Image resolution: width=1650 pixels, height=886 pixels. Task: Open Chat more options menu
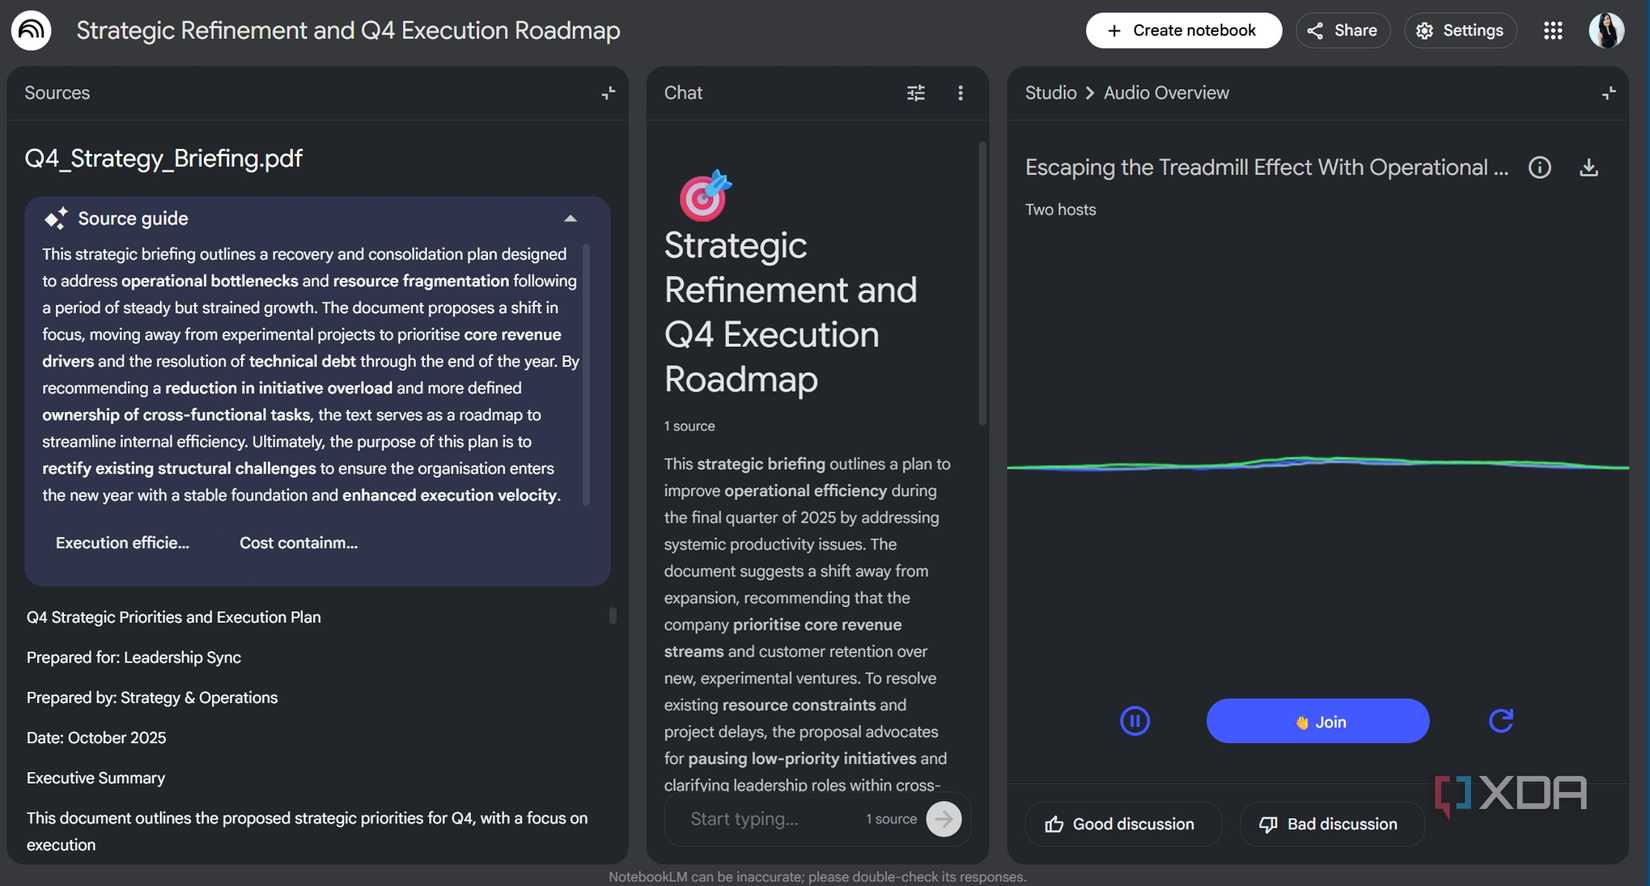point(960,93)
